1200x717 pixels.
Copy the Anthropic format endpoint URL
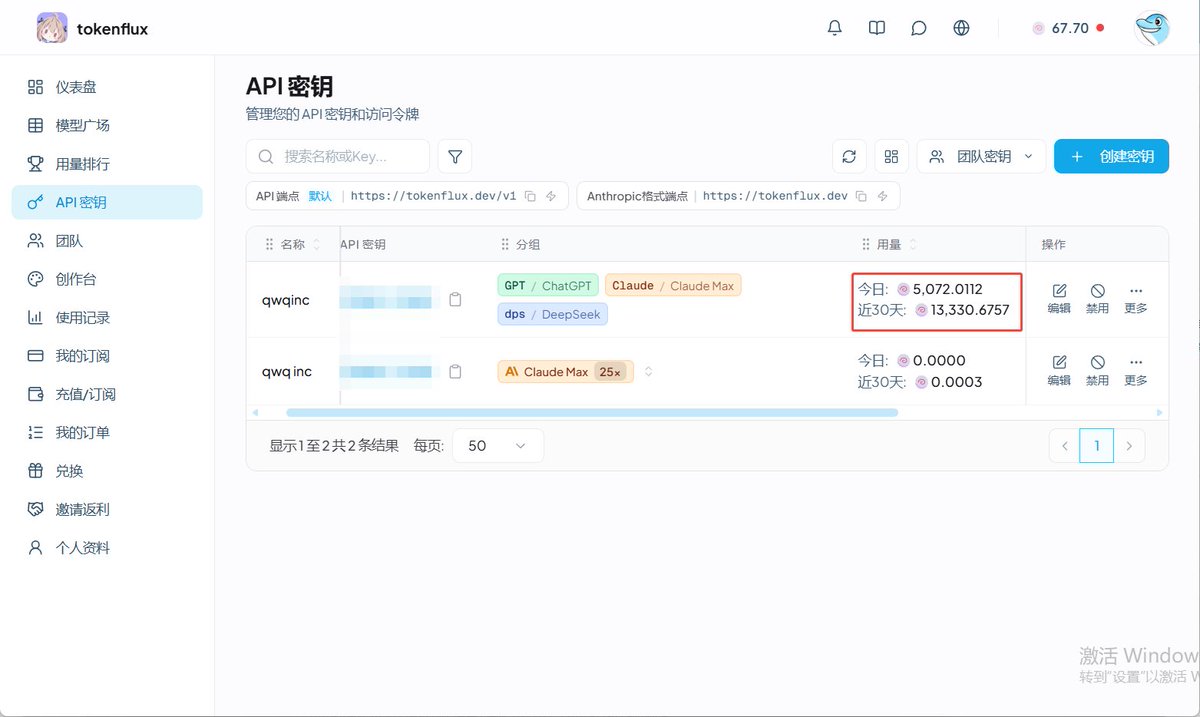coord(862,196)
